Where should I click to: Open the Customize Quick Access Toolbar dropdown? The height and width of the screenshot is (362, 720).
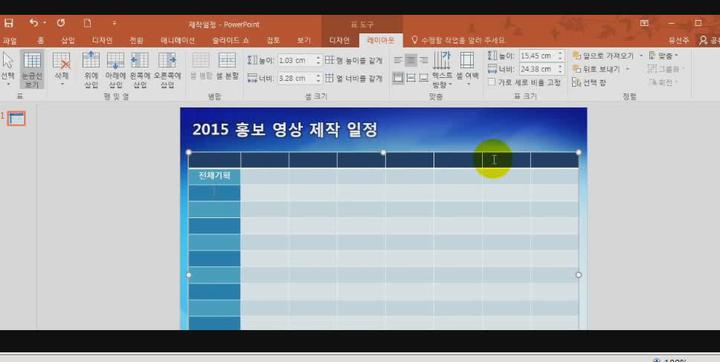114,23
